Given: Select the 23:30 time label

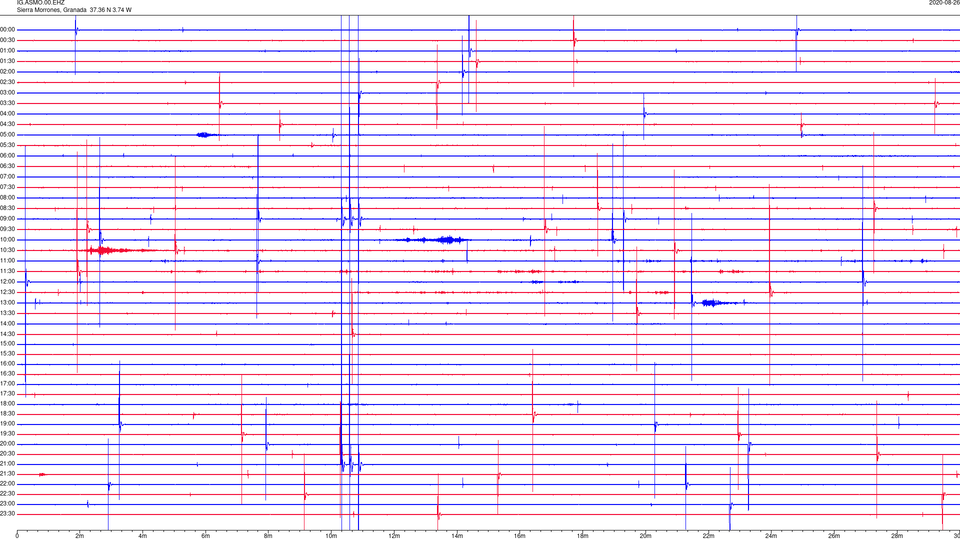Looking at the screenshot, I should pyautogui.click(x=7, y=514).
